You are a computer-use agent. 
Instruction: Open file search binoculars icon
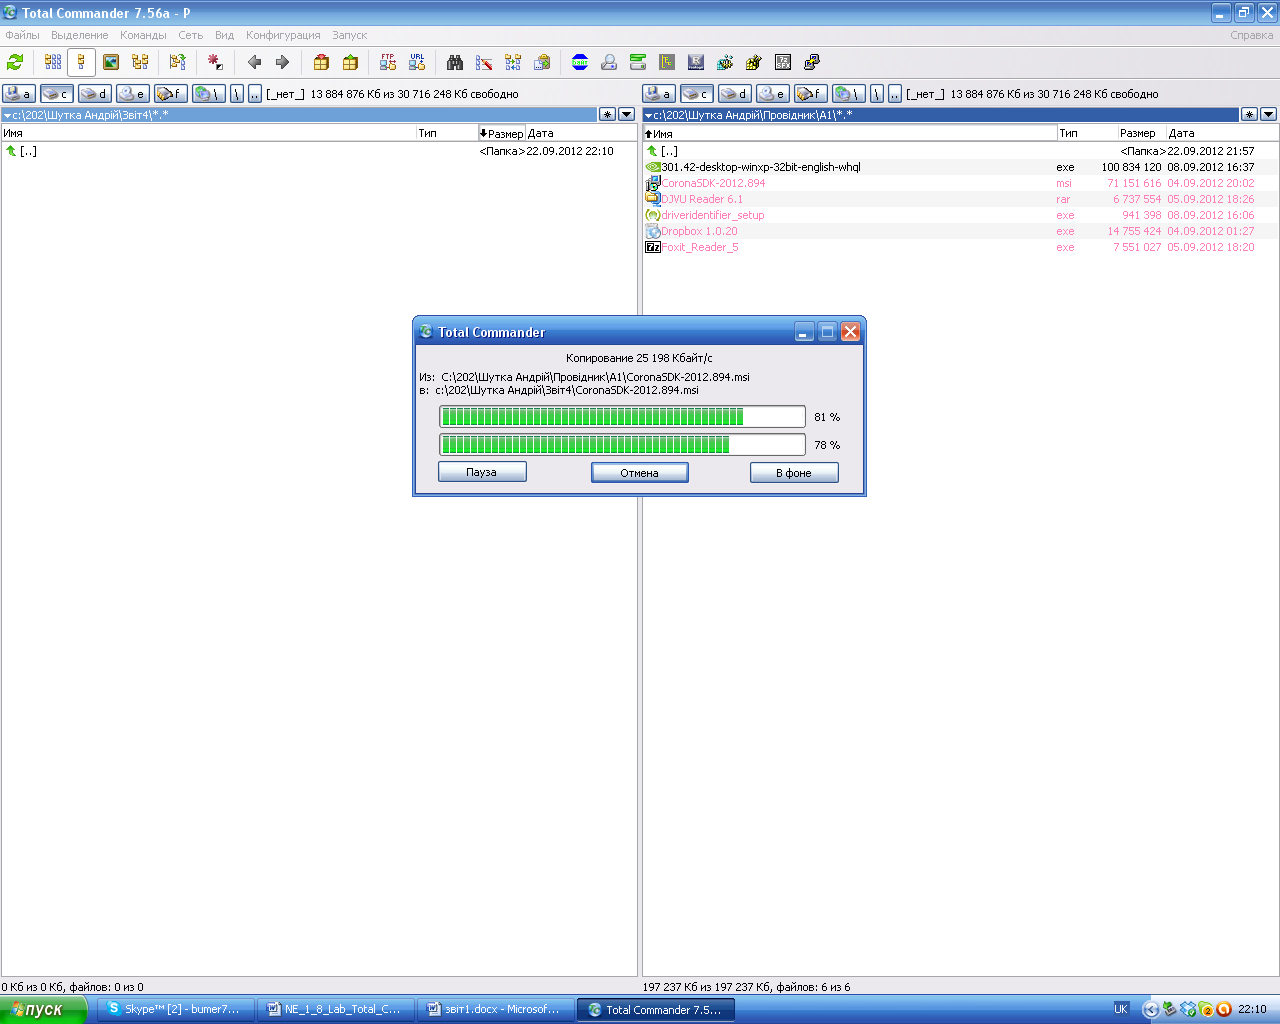[455, 62]
